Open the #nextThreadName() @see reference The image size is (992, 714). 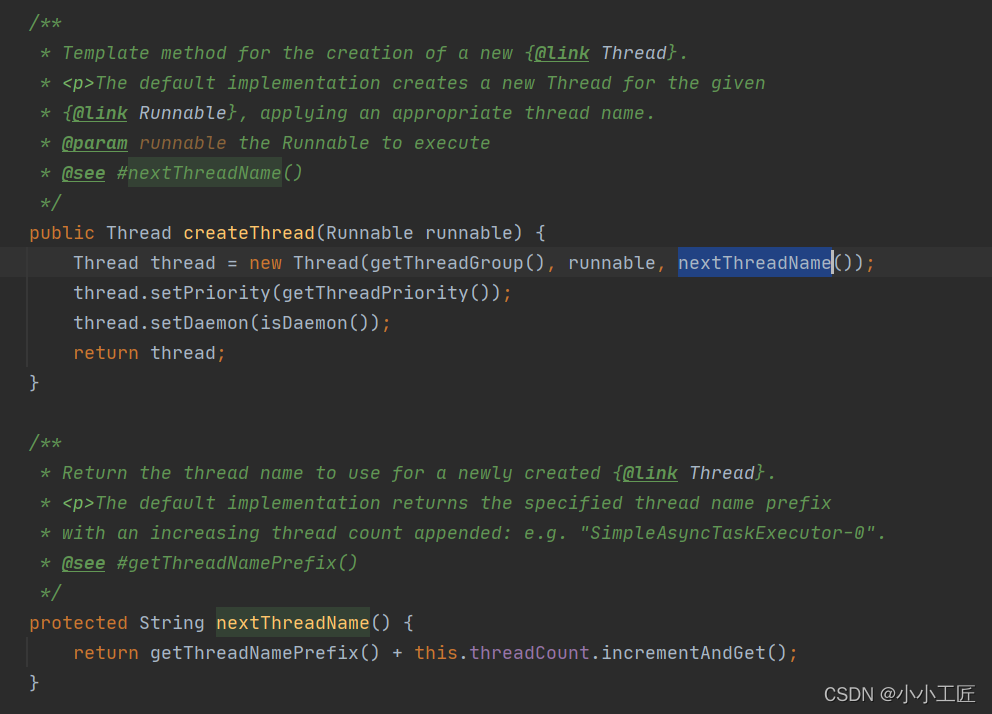click(209, 173)
